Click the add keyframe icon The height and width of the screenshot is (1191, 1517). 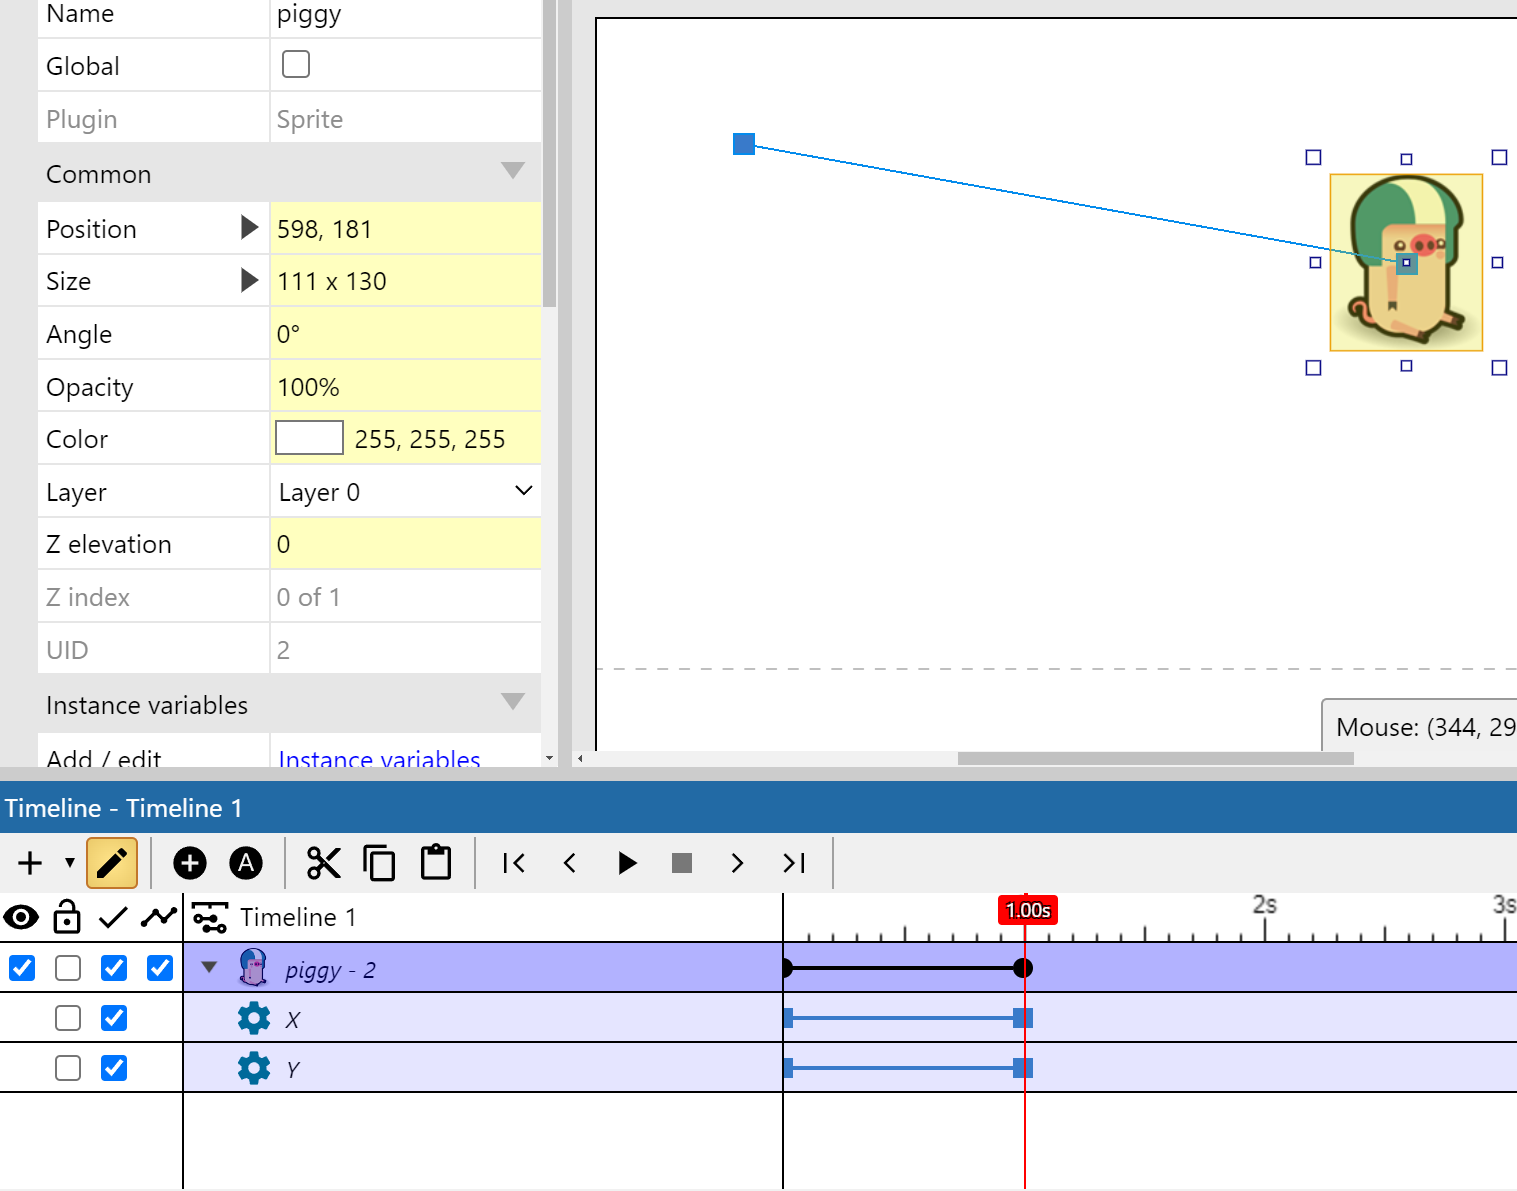point(189,862)
